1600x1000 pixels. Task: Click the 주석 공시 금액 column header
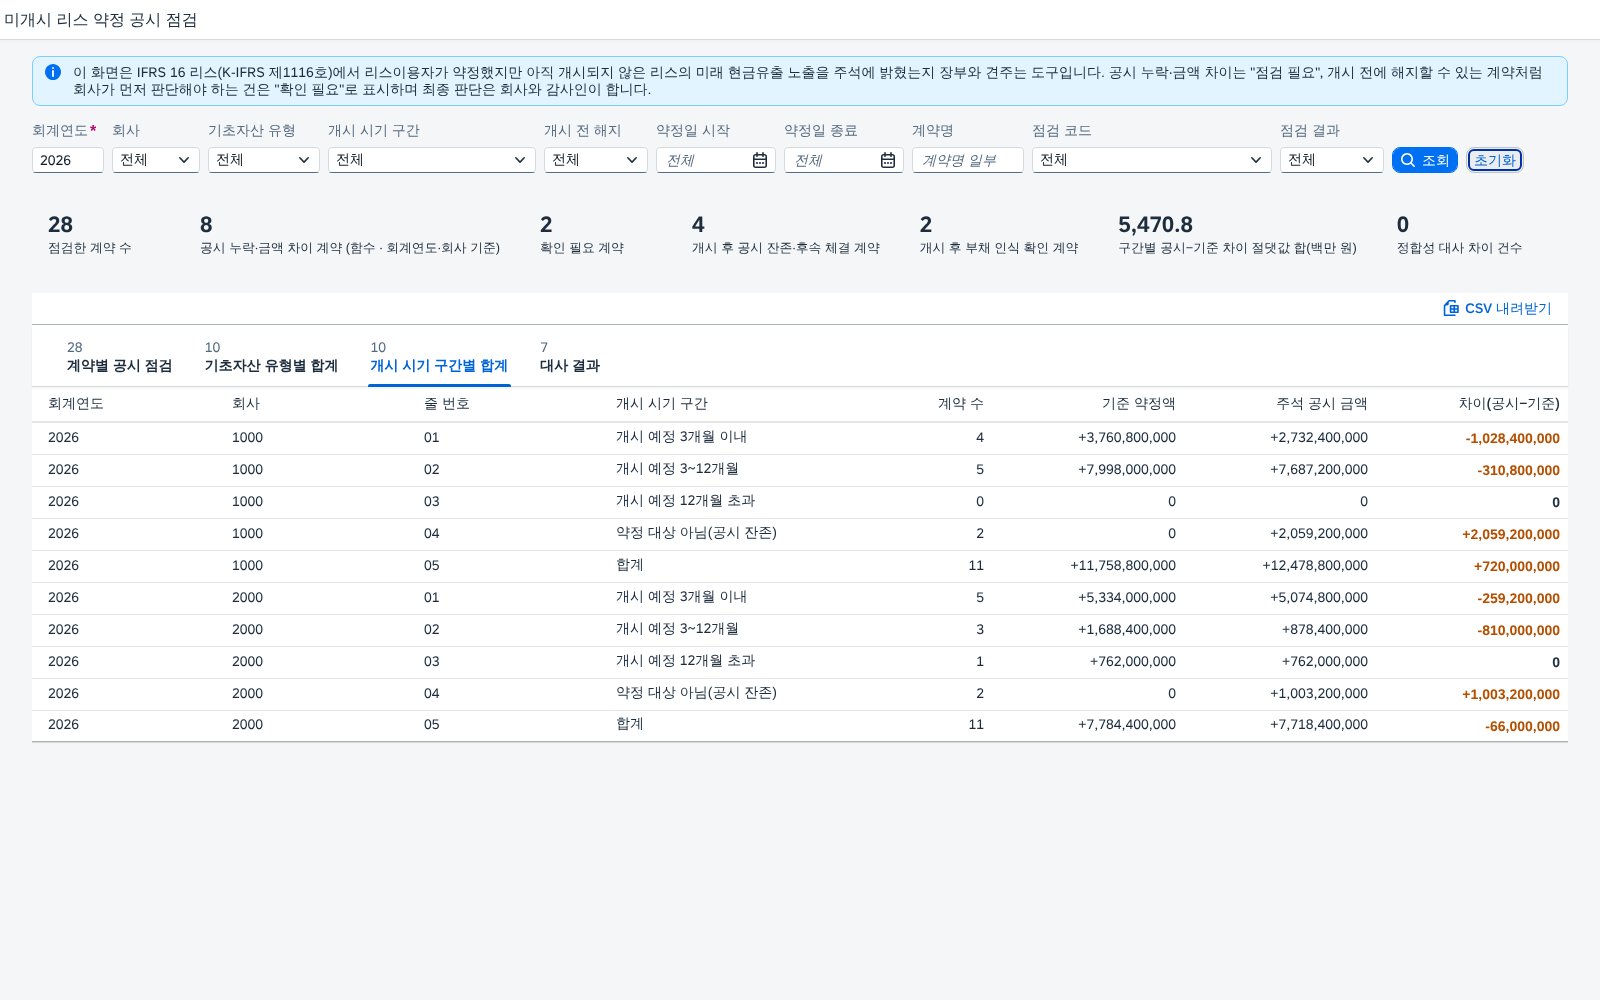pos(1322,403)
